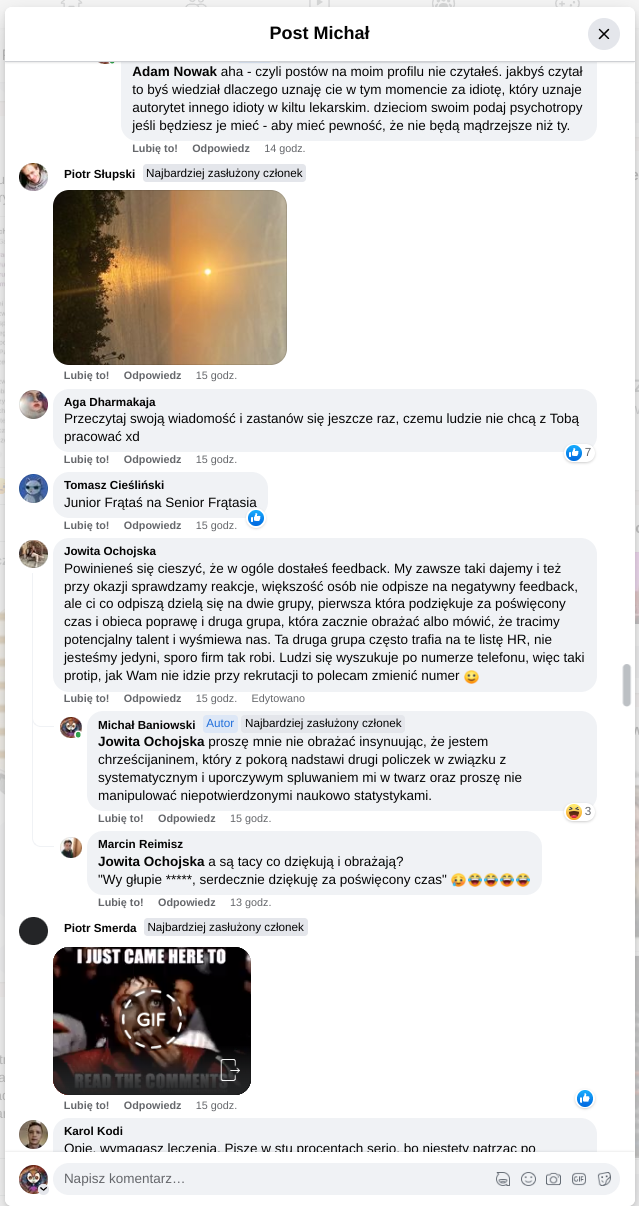The width and height of the screenshot is (639, 1206).
Task: Like Jowita Ochojska's comment with Lubię to!
Action: pos(86,698)
